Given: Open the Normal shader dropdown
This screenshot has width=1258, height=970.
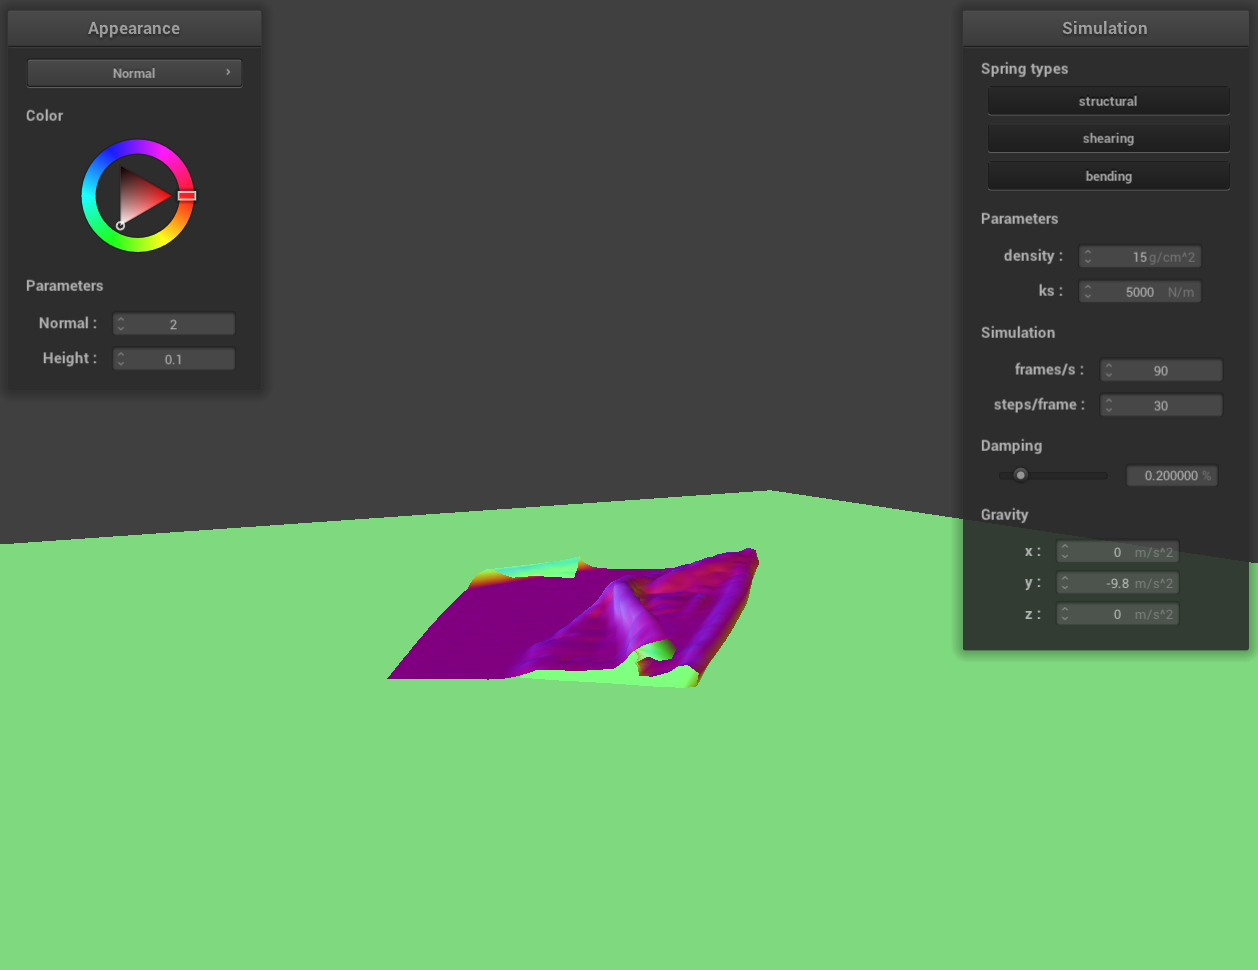Looking at the screenshot, I should tap(134, 73).
